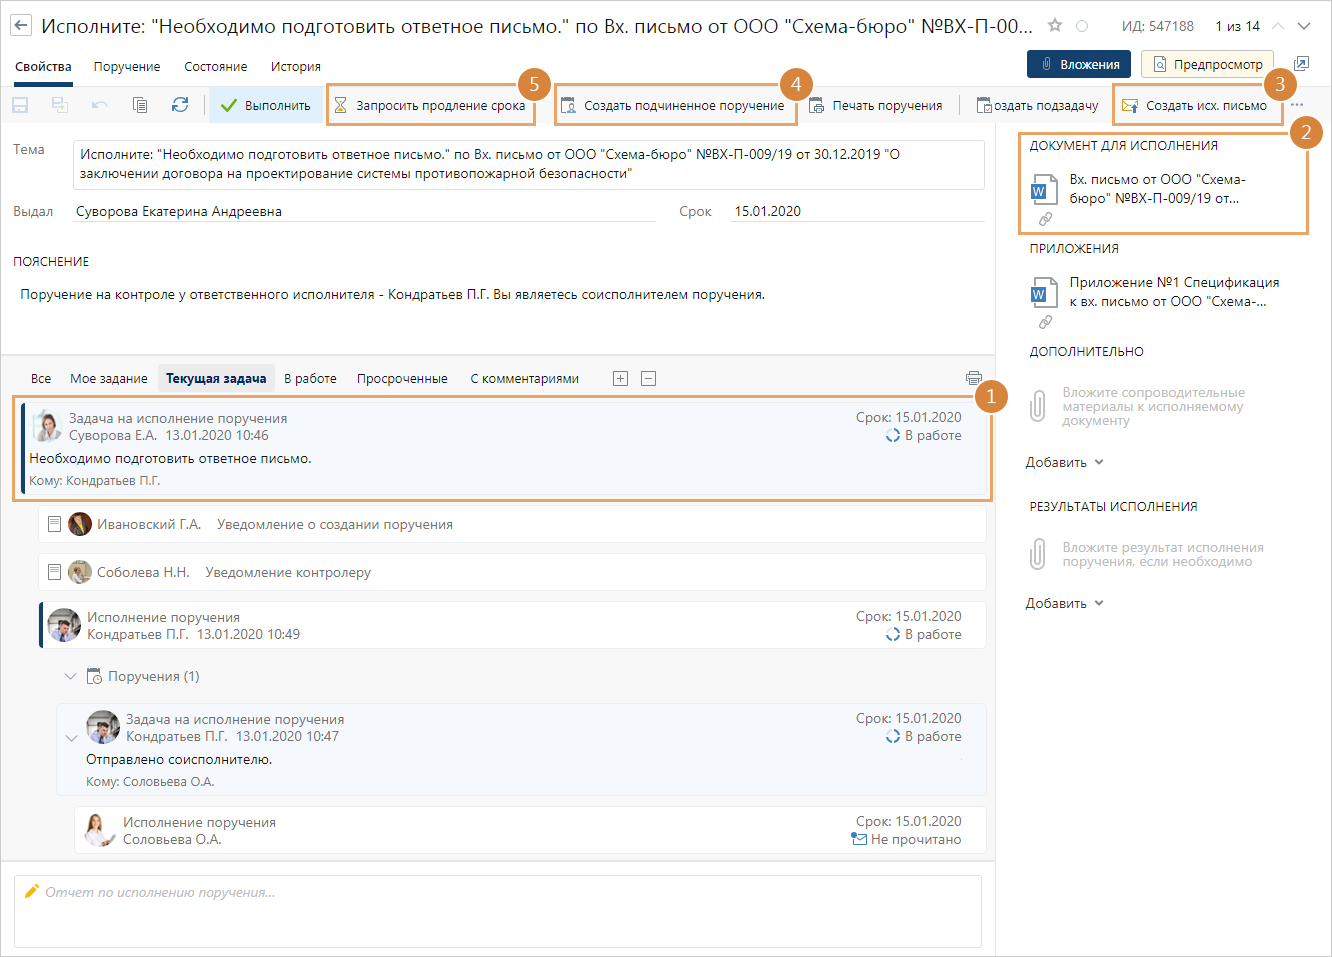This screenshot has height=957, width=1332.
Task: Click the refresh icon in toolbar
Action: point(180,105)
